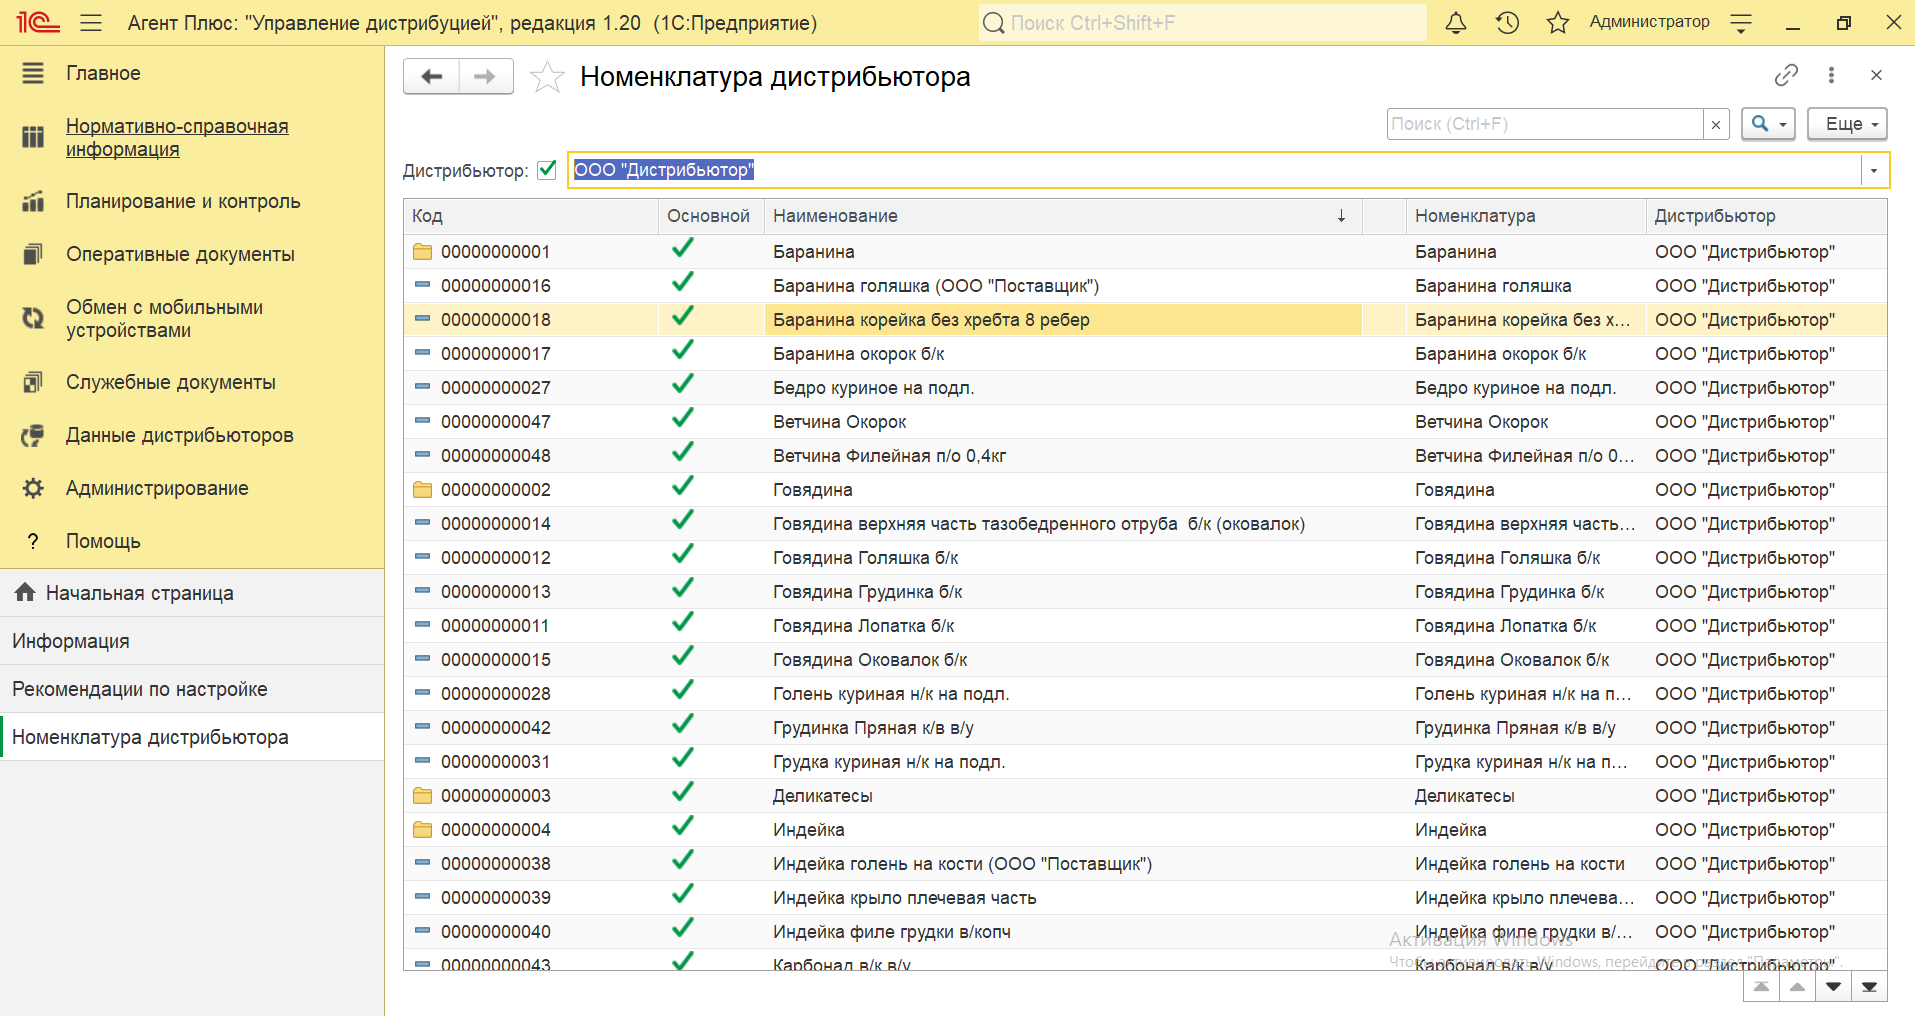Click Основной checkmark for Деликатесы row

pyautogui.click(x=683, y=793)
